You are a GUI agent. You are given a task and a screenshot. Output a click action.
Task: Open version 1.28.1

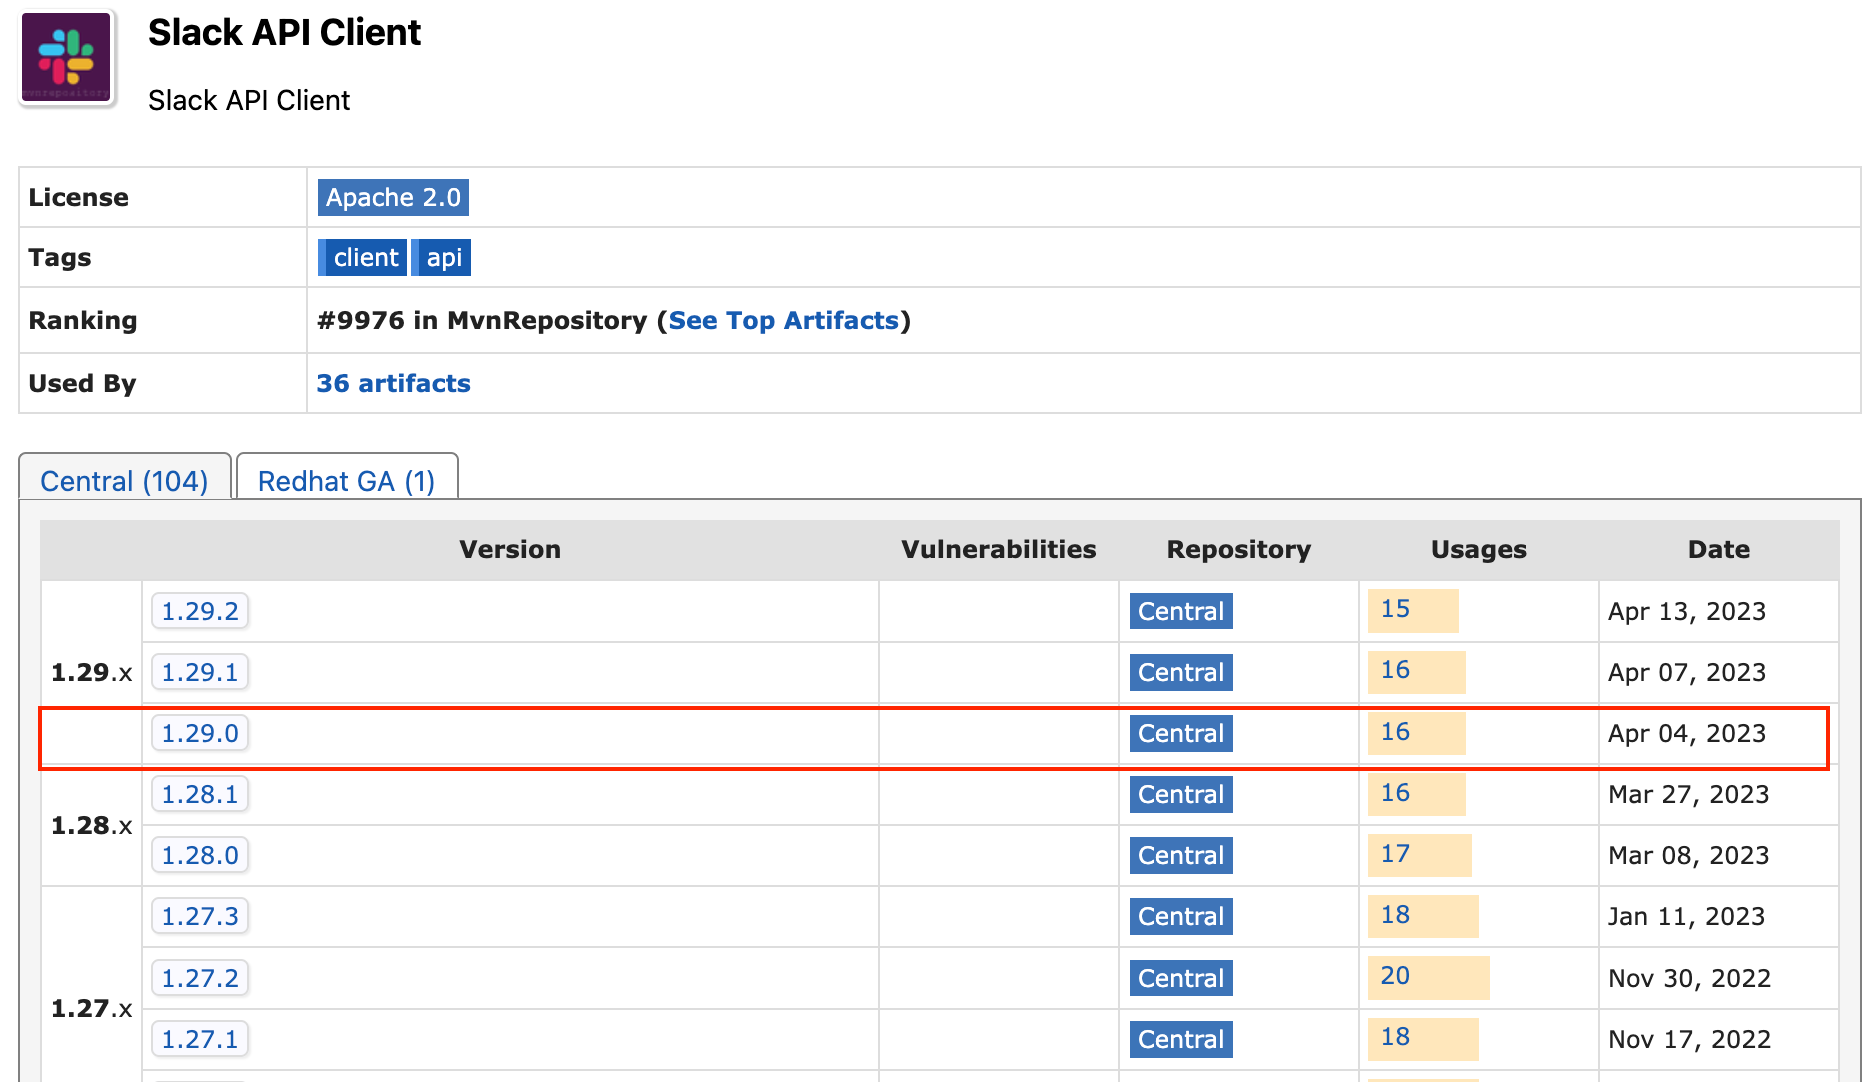pos(200,794)
